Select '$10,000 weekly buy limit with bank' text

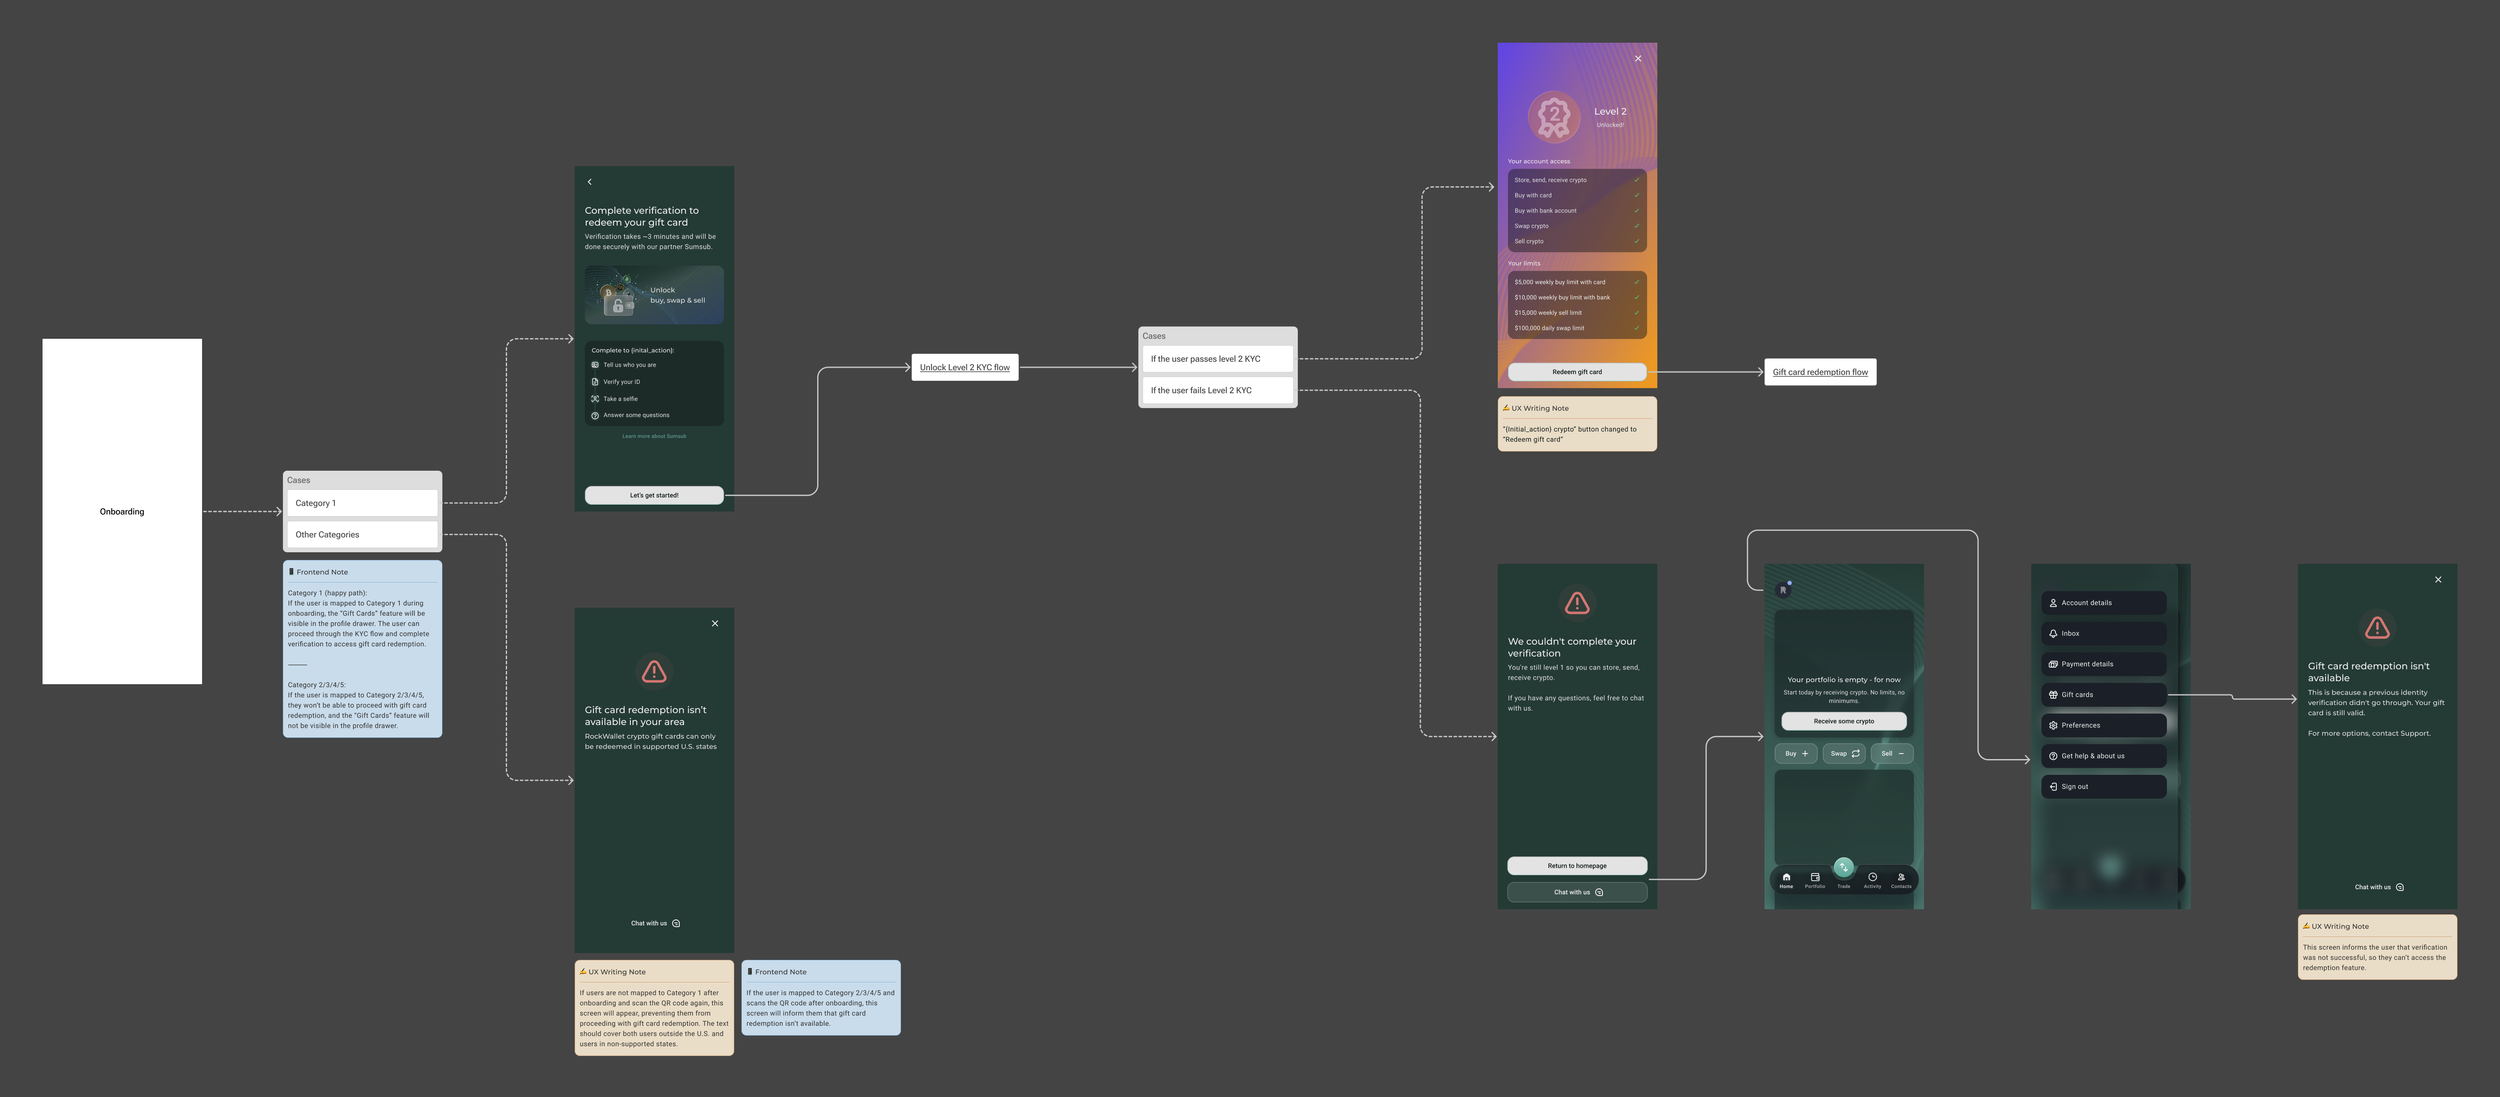1562,297
